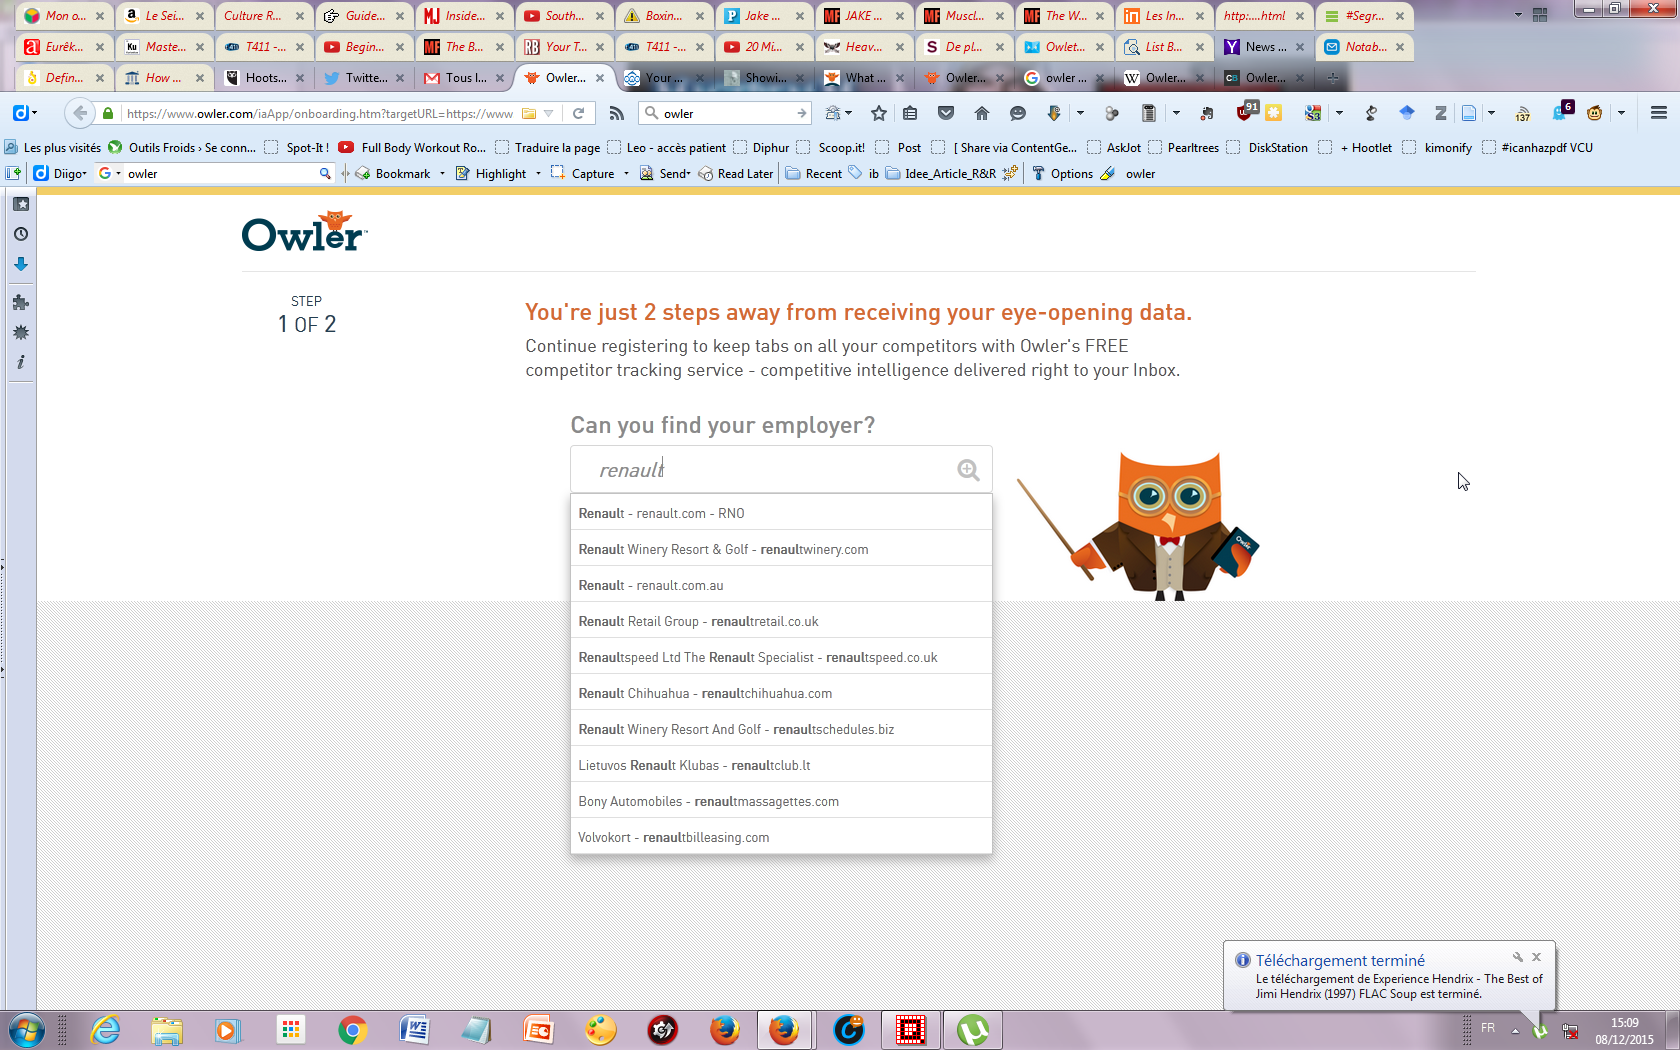Screen dimensions: 1680x1050
Task: Click sidebar downloads arrow icon
Action: point(21,264)
